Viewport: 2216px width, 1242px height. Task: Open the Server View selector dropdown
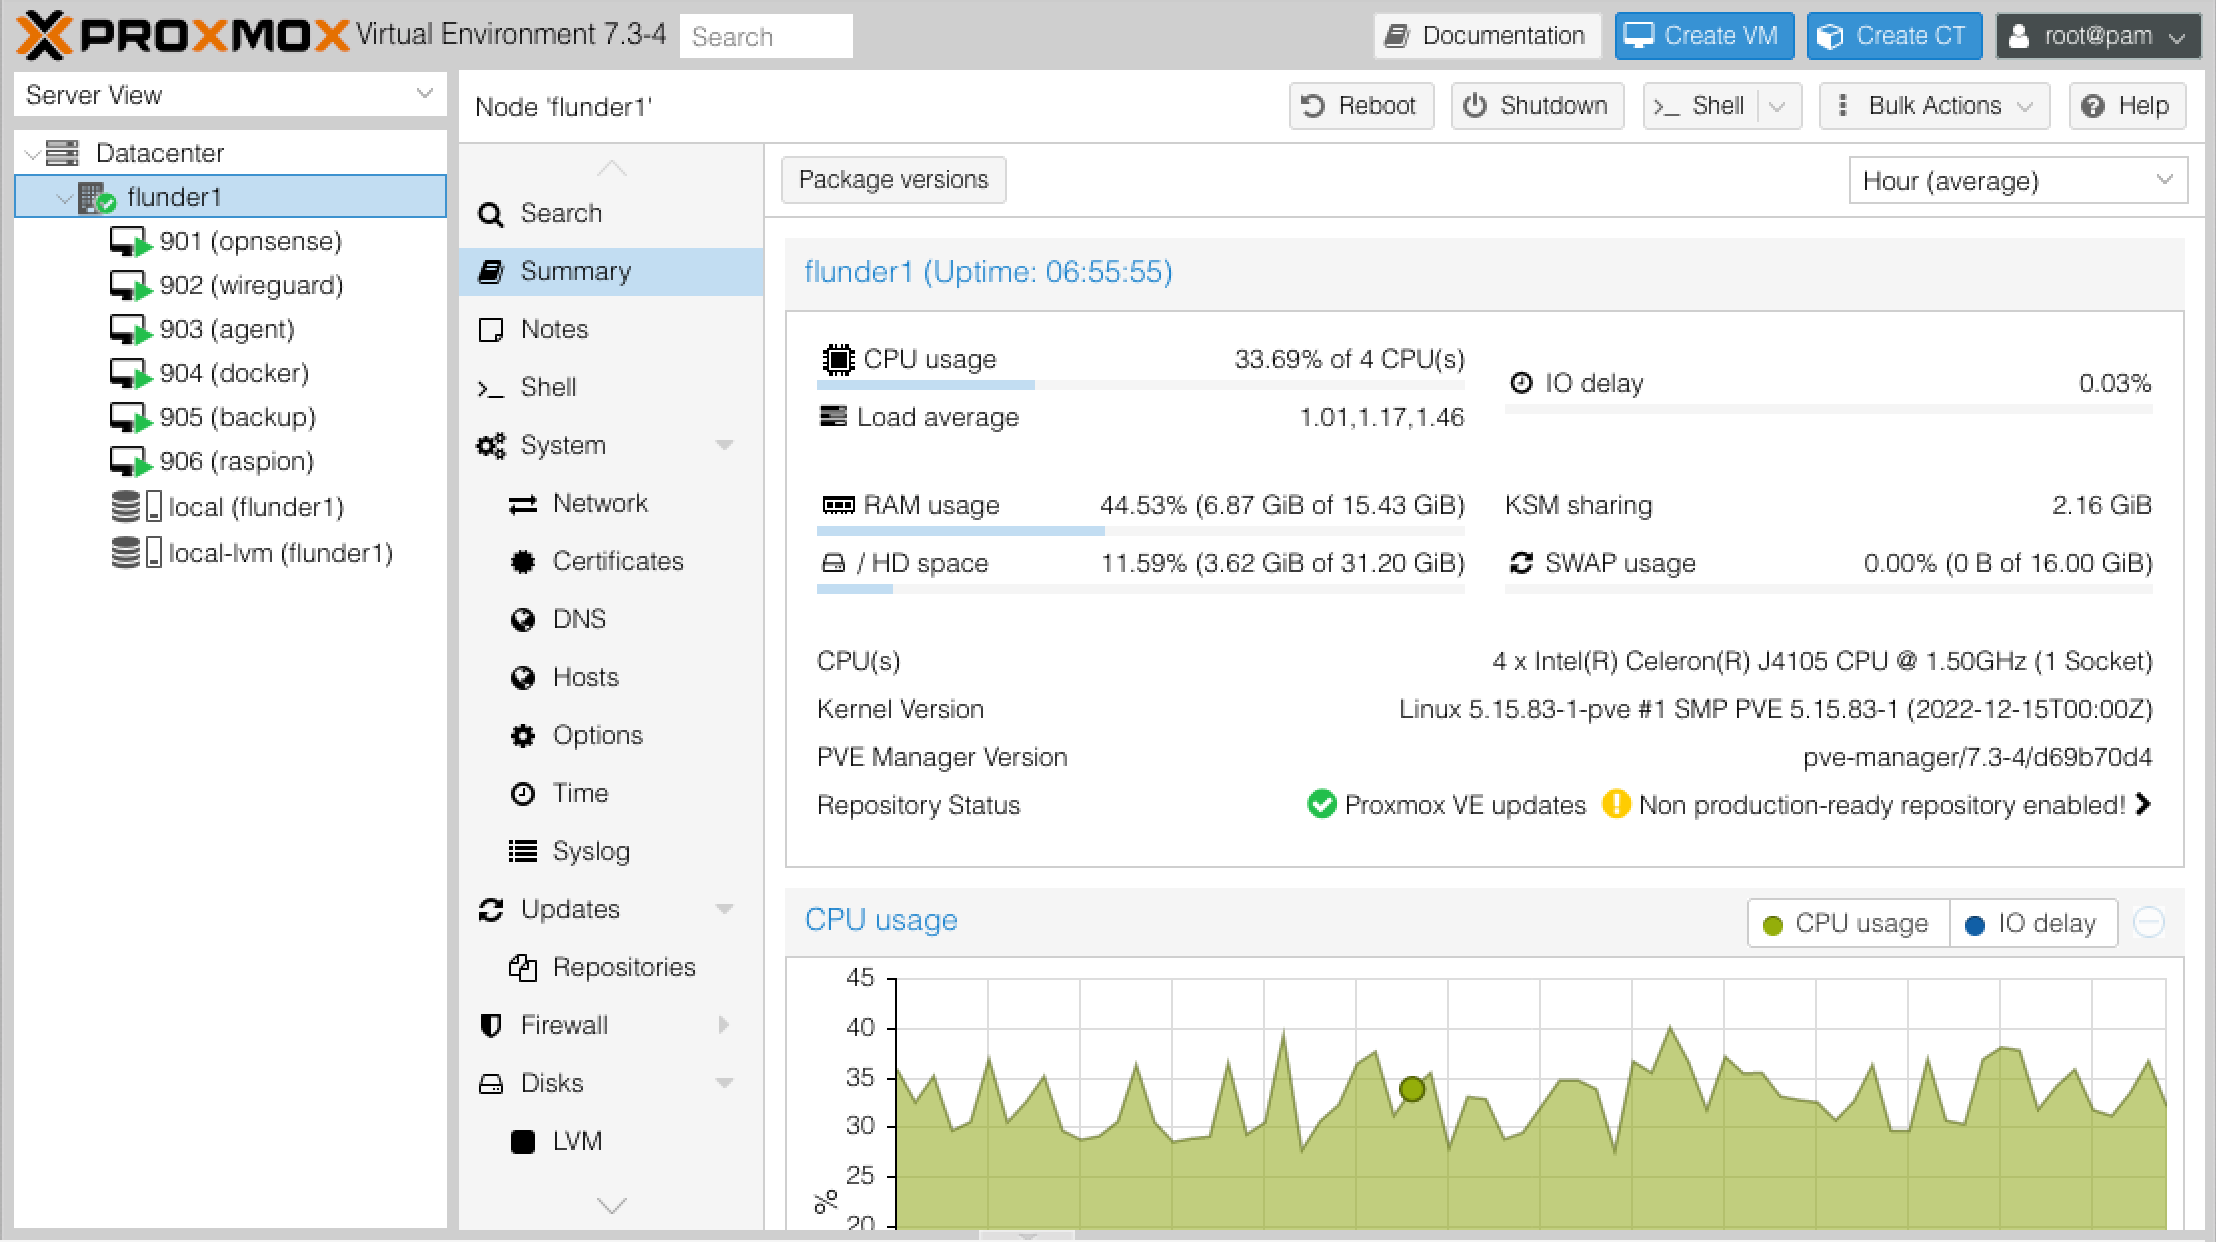pos(229,95)
